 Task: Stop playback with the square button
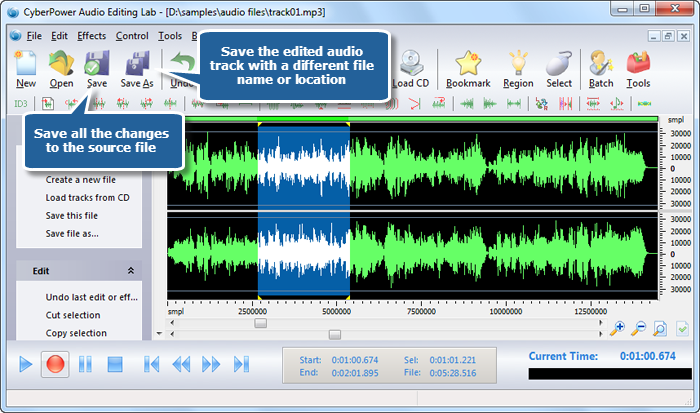[x=115, y=364]
